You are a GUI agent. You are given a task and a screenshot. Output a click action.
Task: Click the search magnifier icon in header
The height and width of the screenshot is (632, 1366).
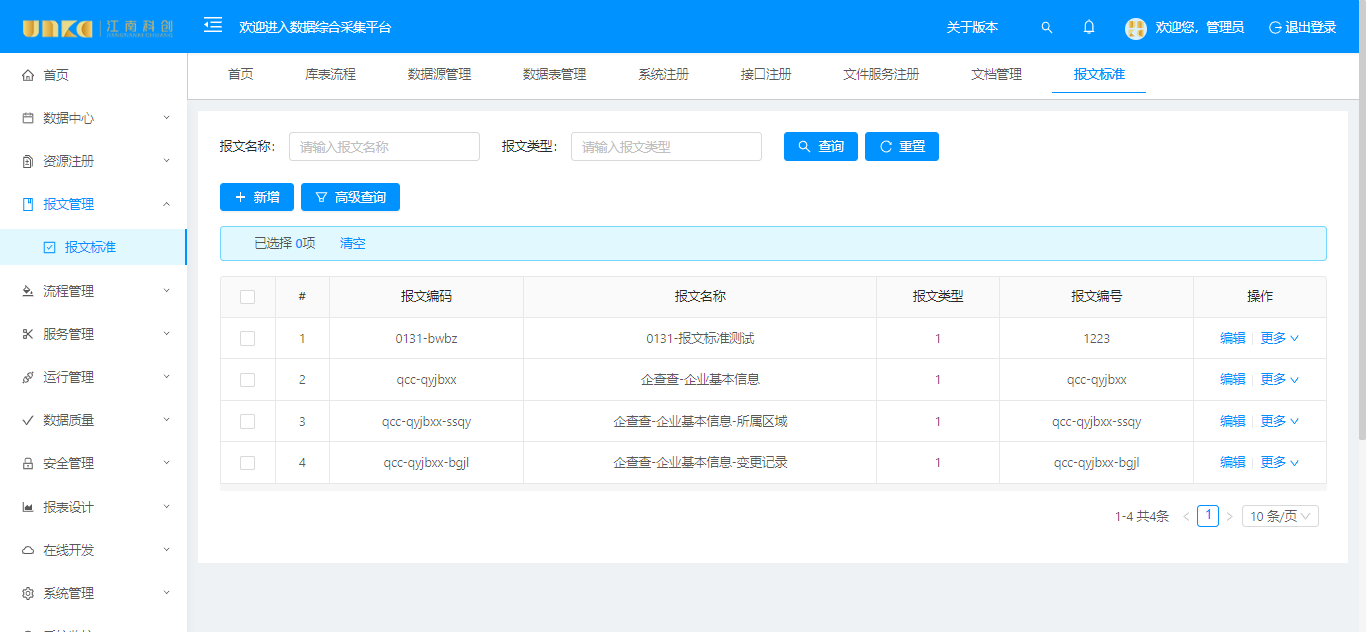[1047, 28]
